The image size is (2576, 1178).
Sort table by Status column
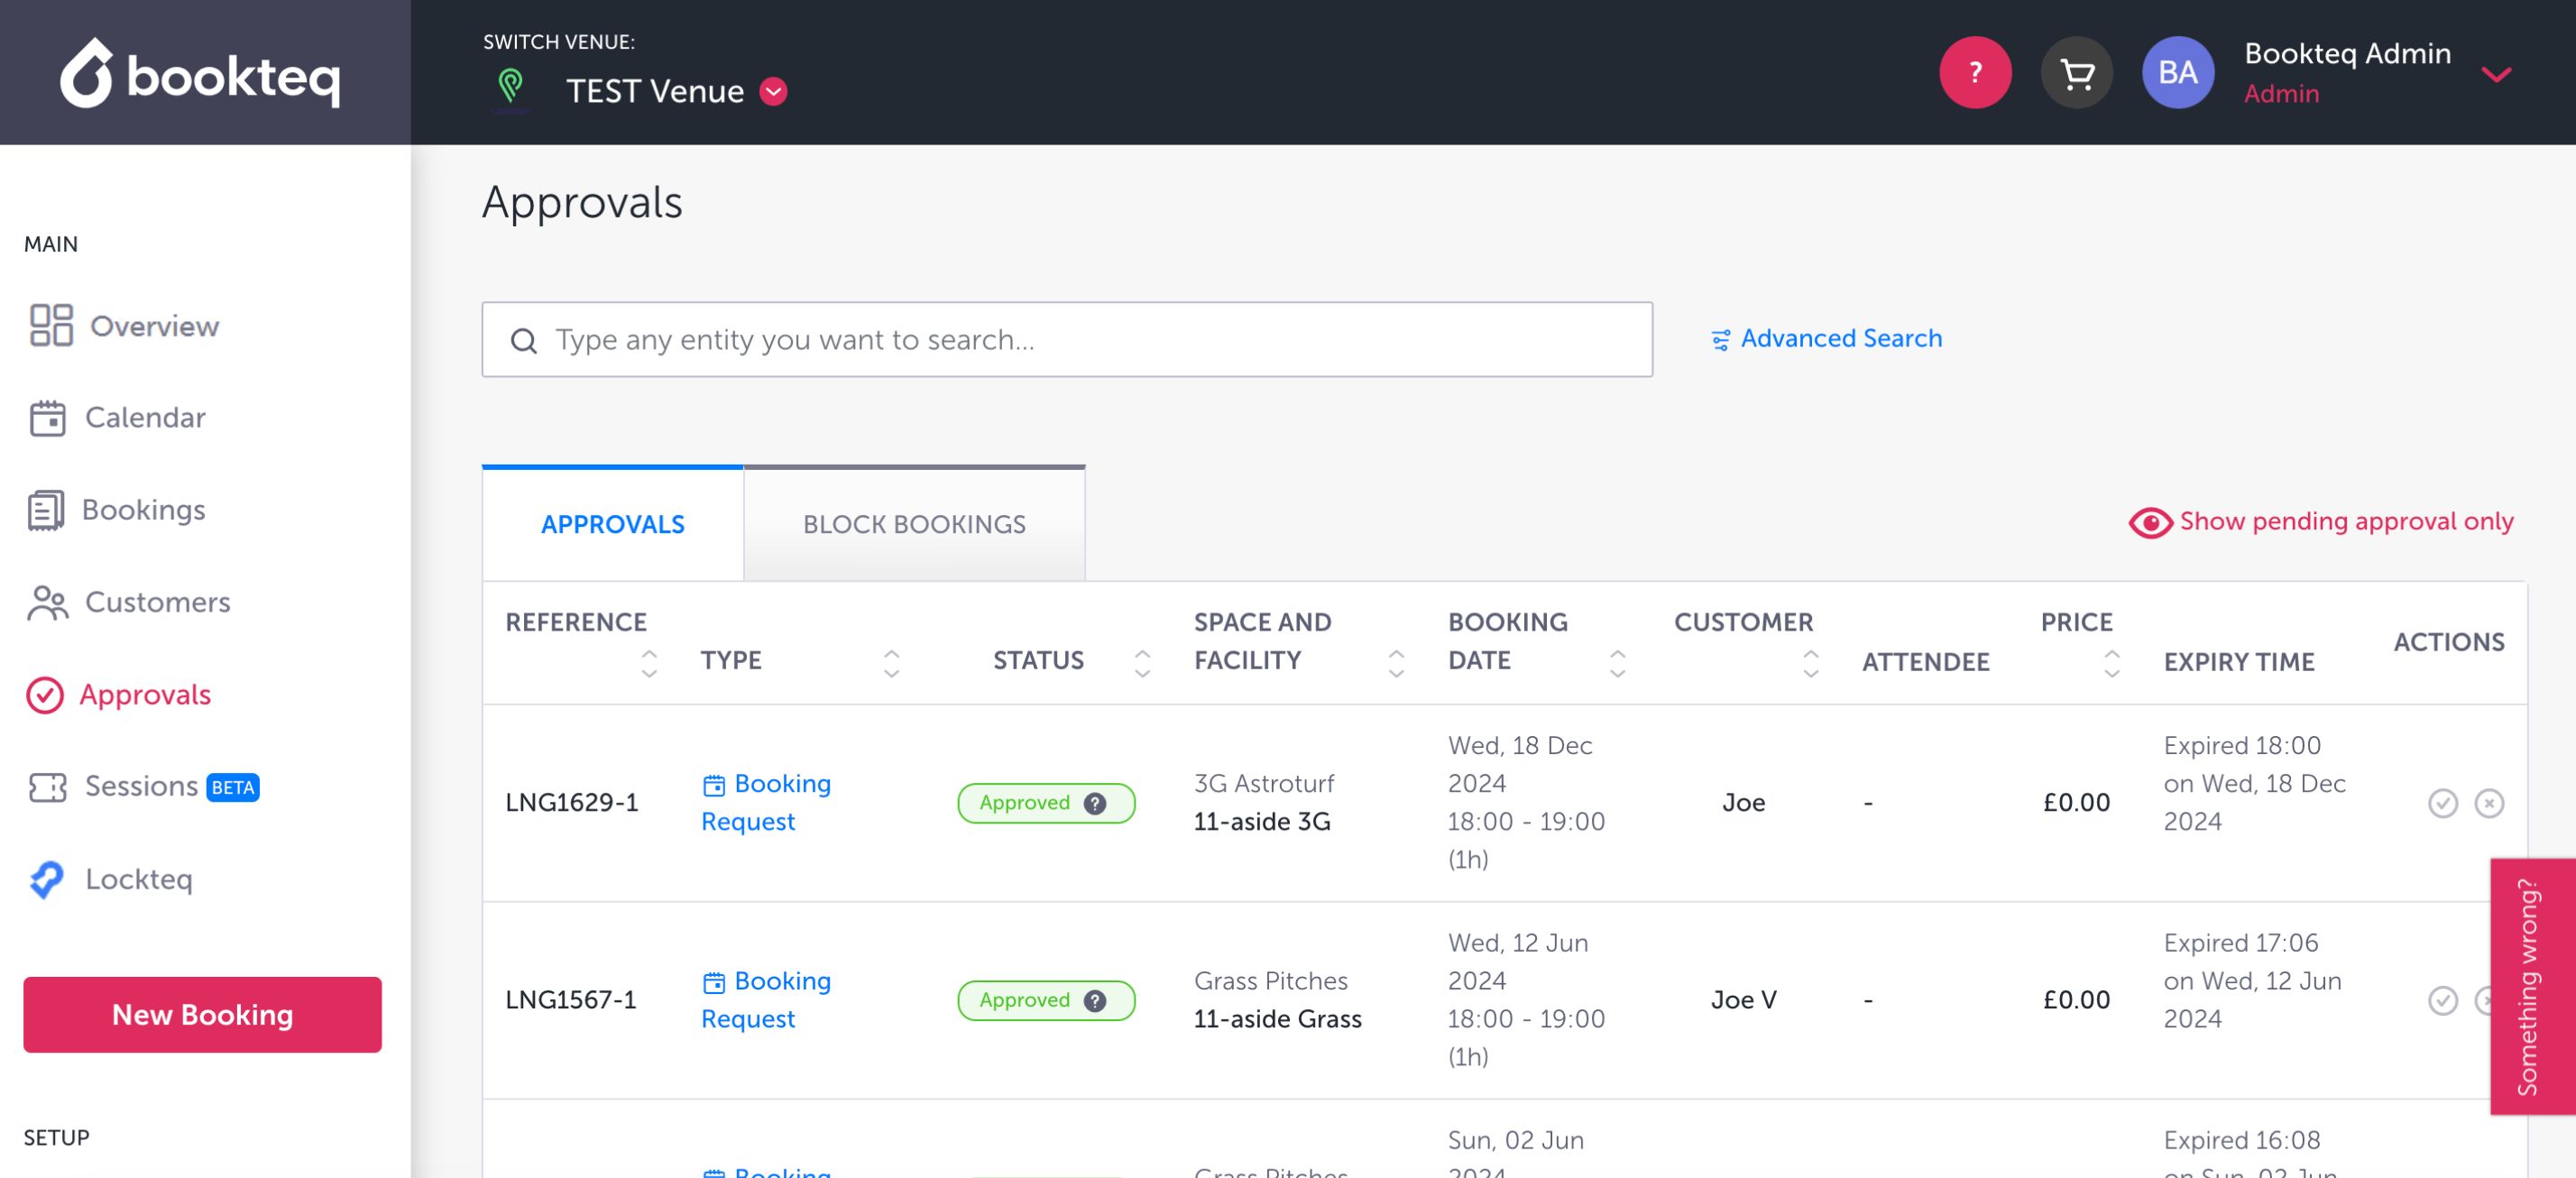(1142, 662)
